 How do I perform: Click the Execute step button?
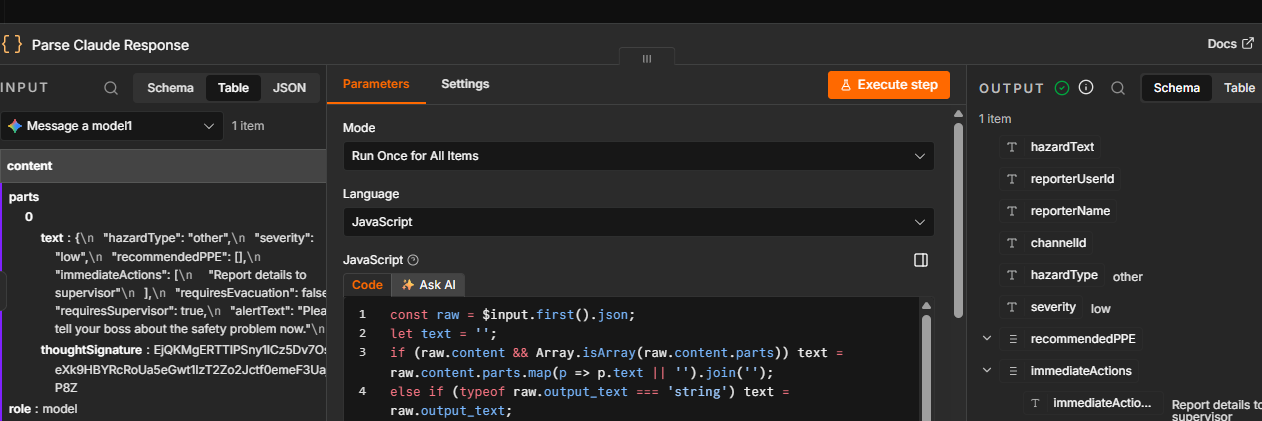[888, 85]
